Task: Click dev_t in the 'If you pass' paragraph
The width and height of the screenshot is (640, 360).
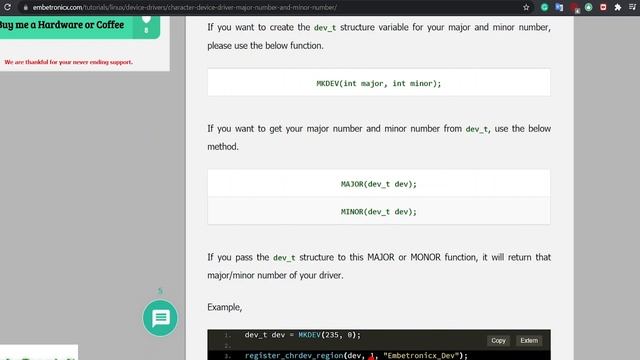Action: [x=284, y=258]
